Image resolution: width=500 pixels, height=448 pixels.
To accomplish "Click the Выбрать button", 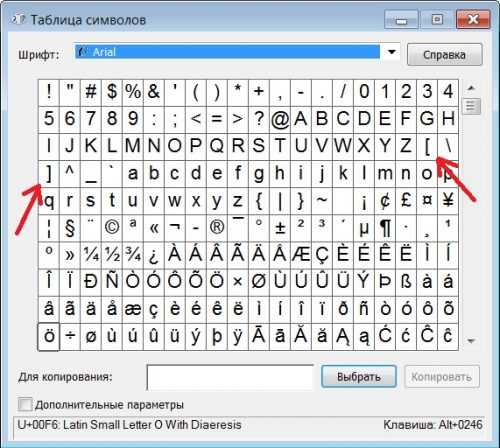I will pos(359,377).
